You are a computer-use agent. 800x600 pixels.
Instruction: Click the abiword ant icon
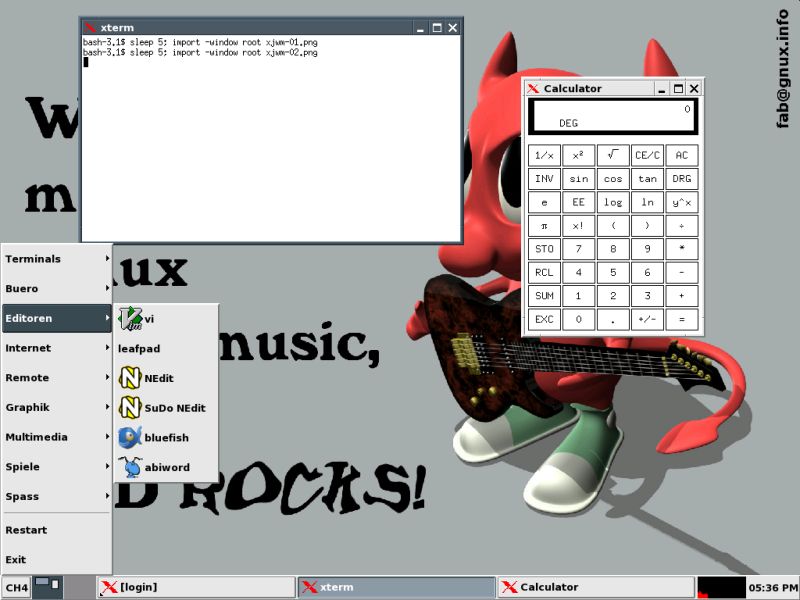130,467
